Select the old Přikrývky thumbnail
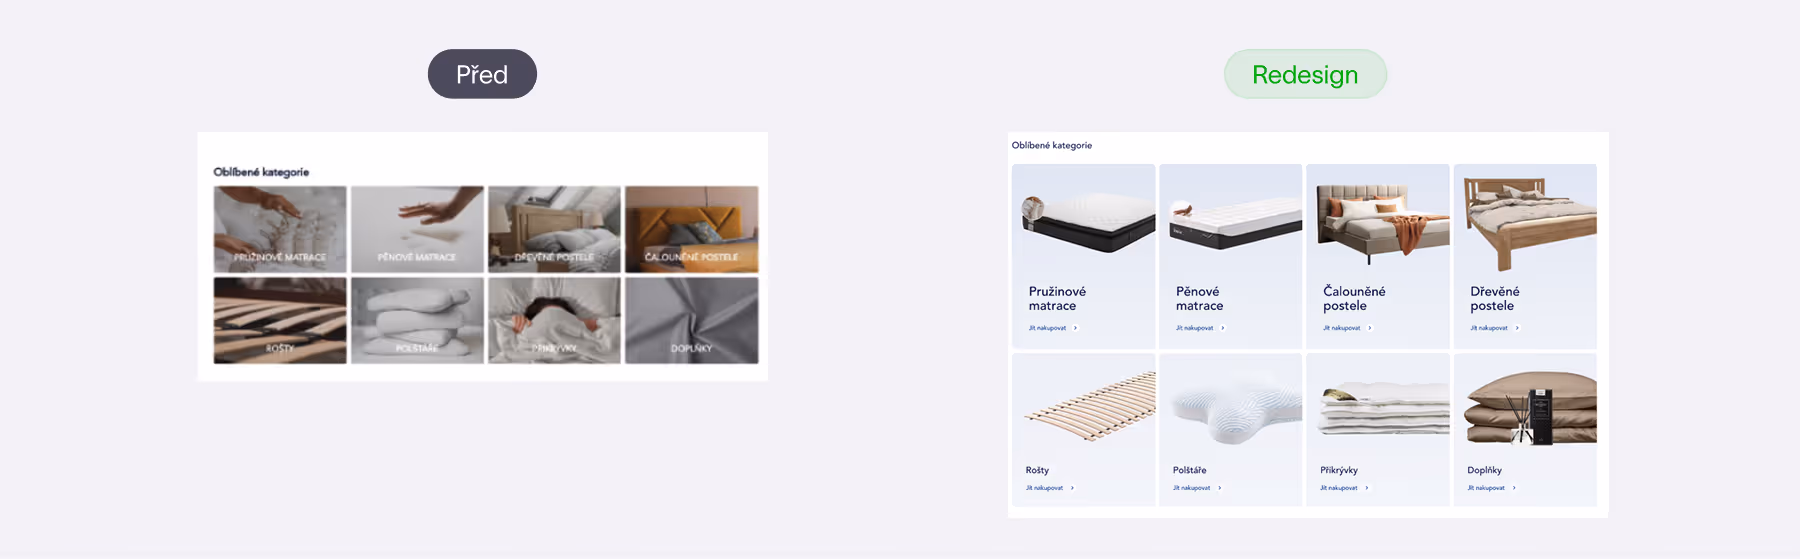 click(x=554, y=320)
